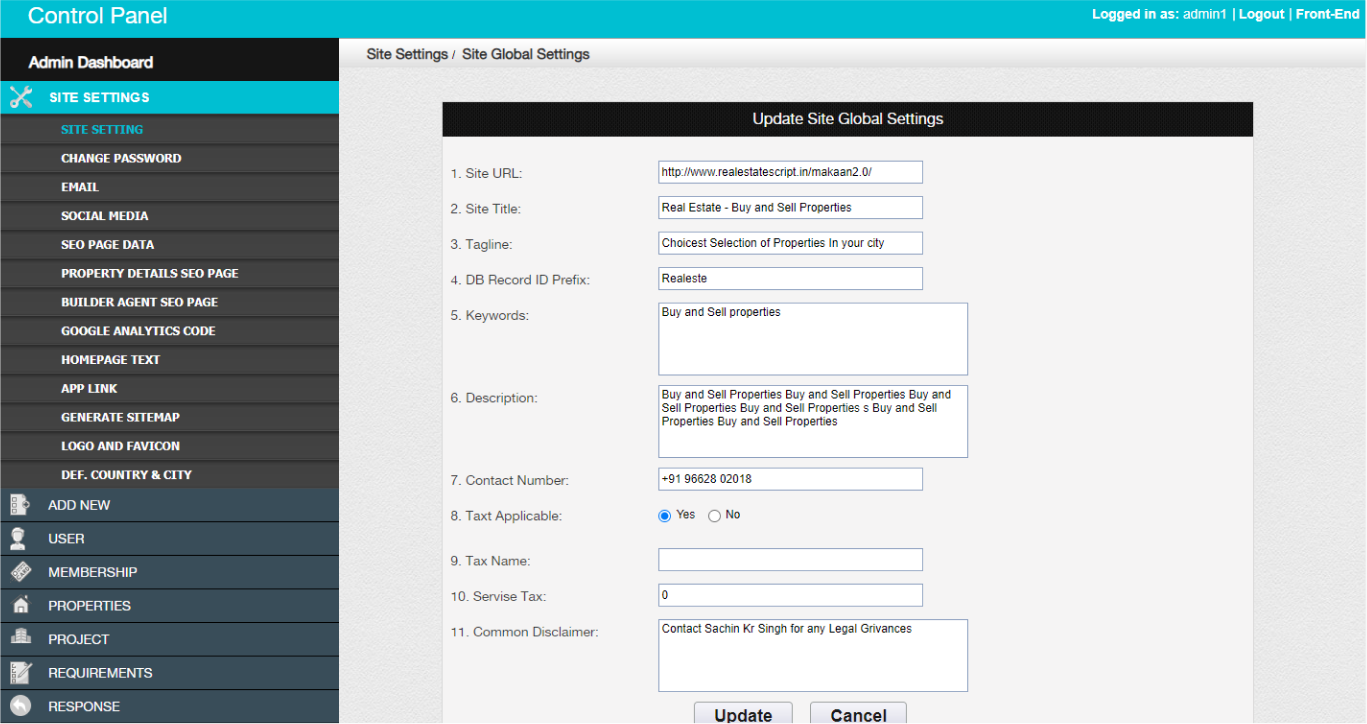Open LOGO AND FAVICON menu item

pyautogui.click(x=170, y=446)
